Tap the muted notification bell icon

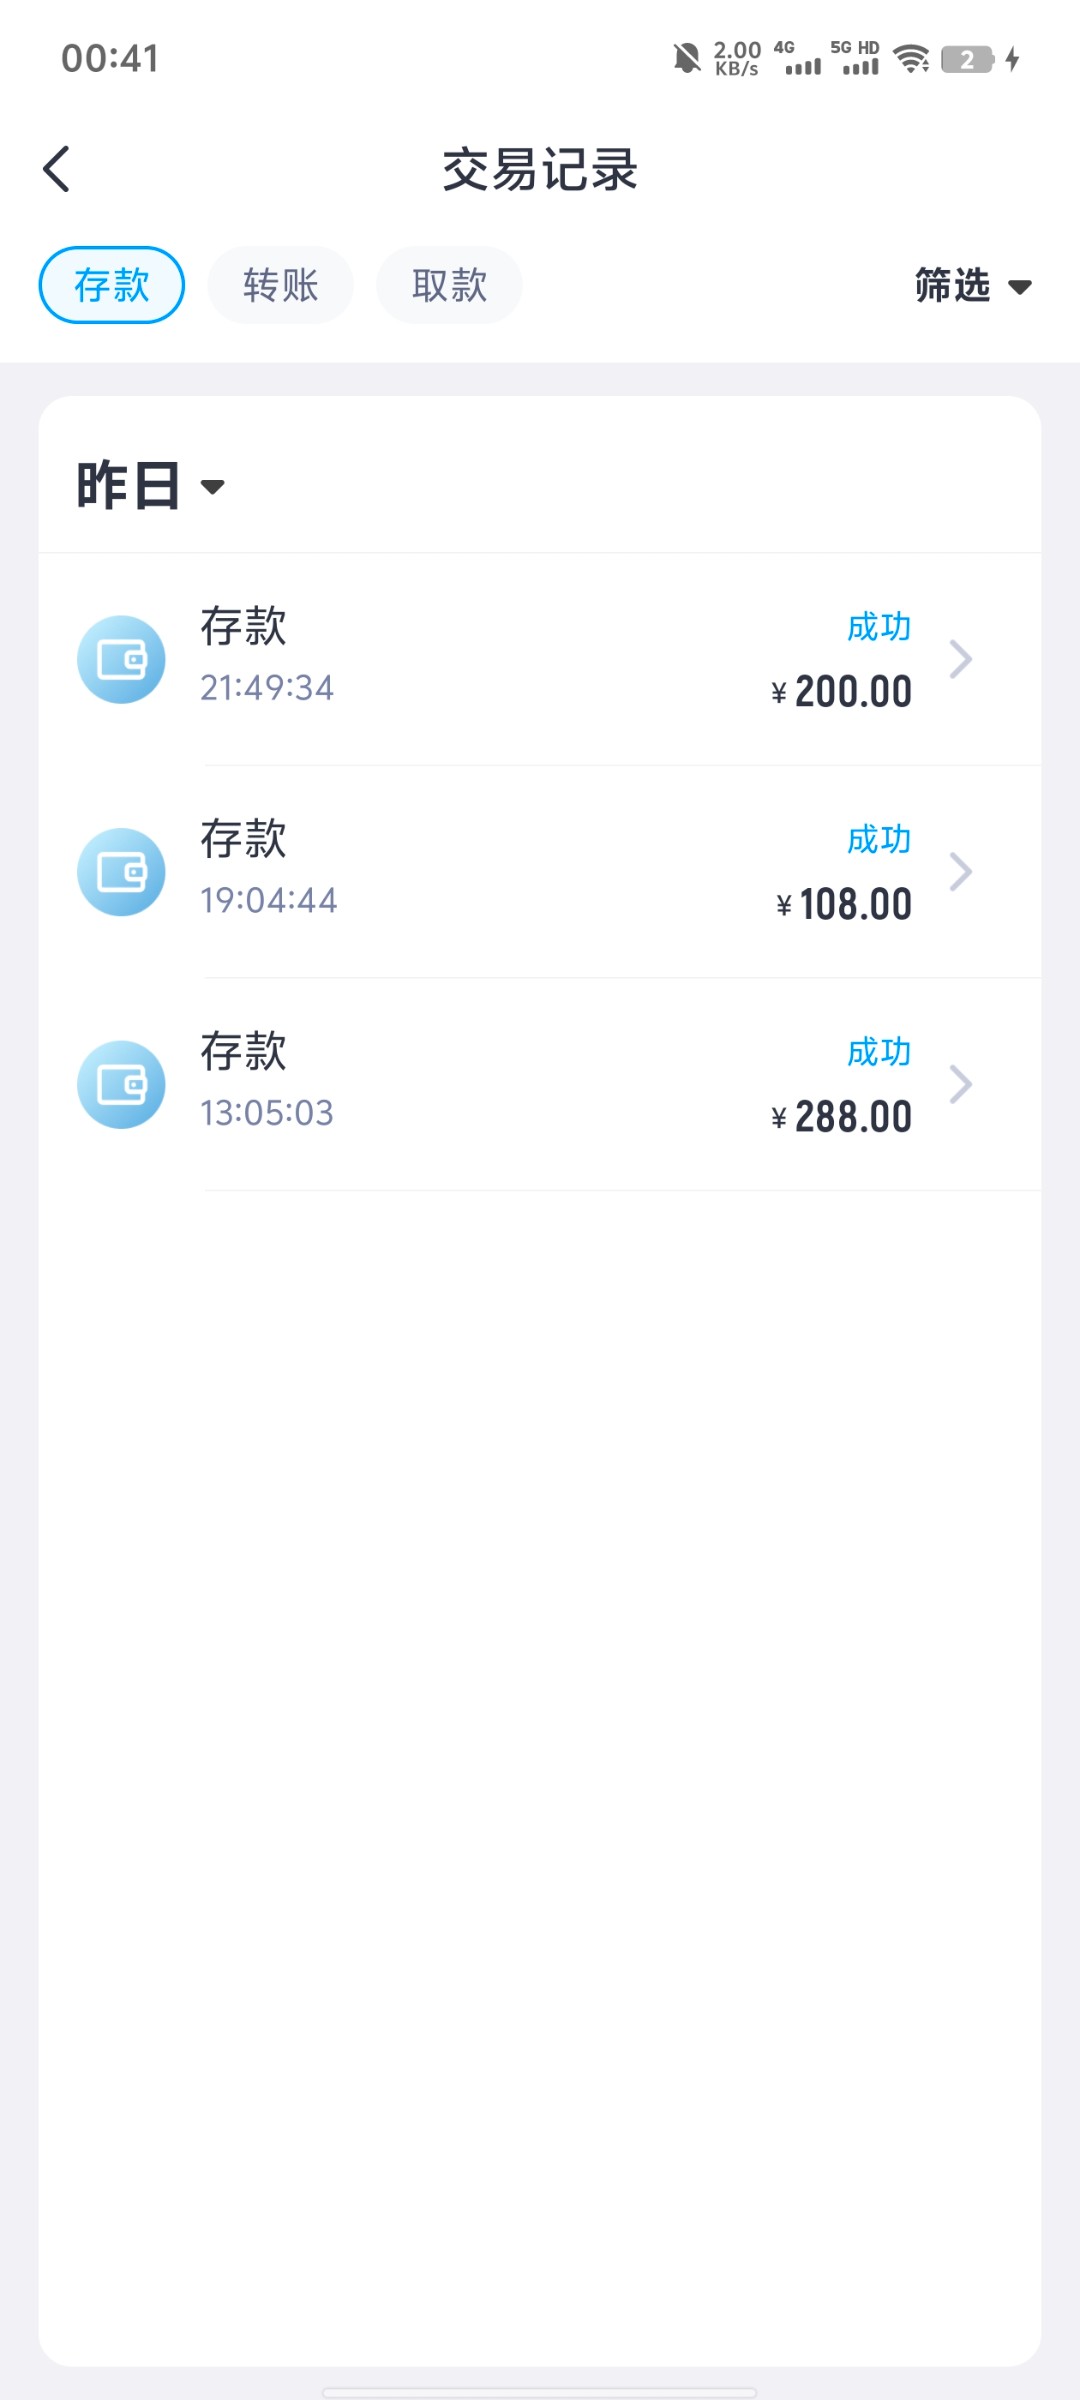[687, 59]
